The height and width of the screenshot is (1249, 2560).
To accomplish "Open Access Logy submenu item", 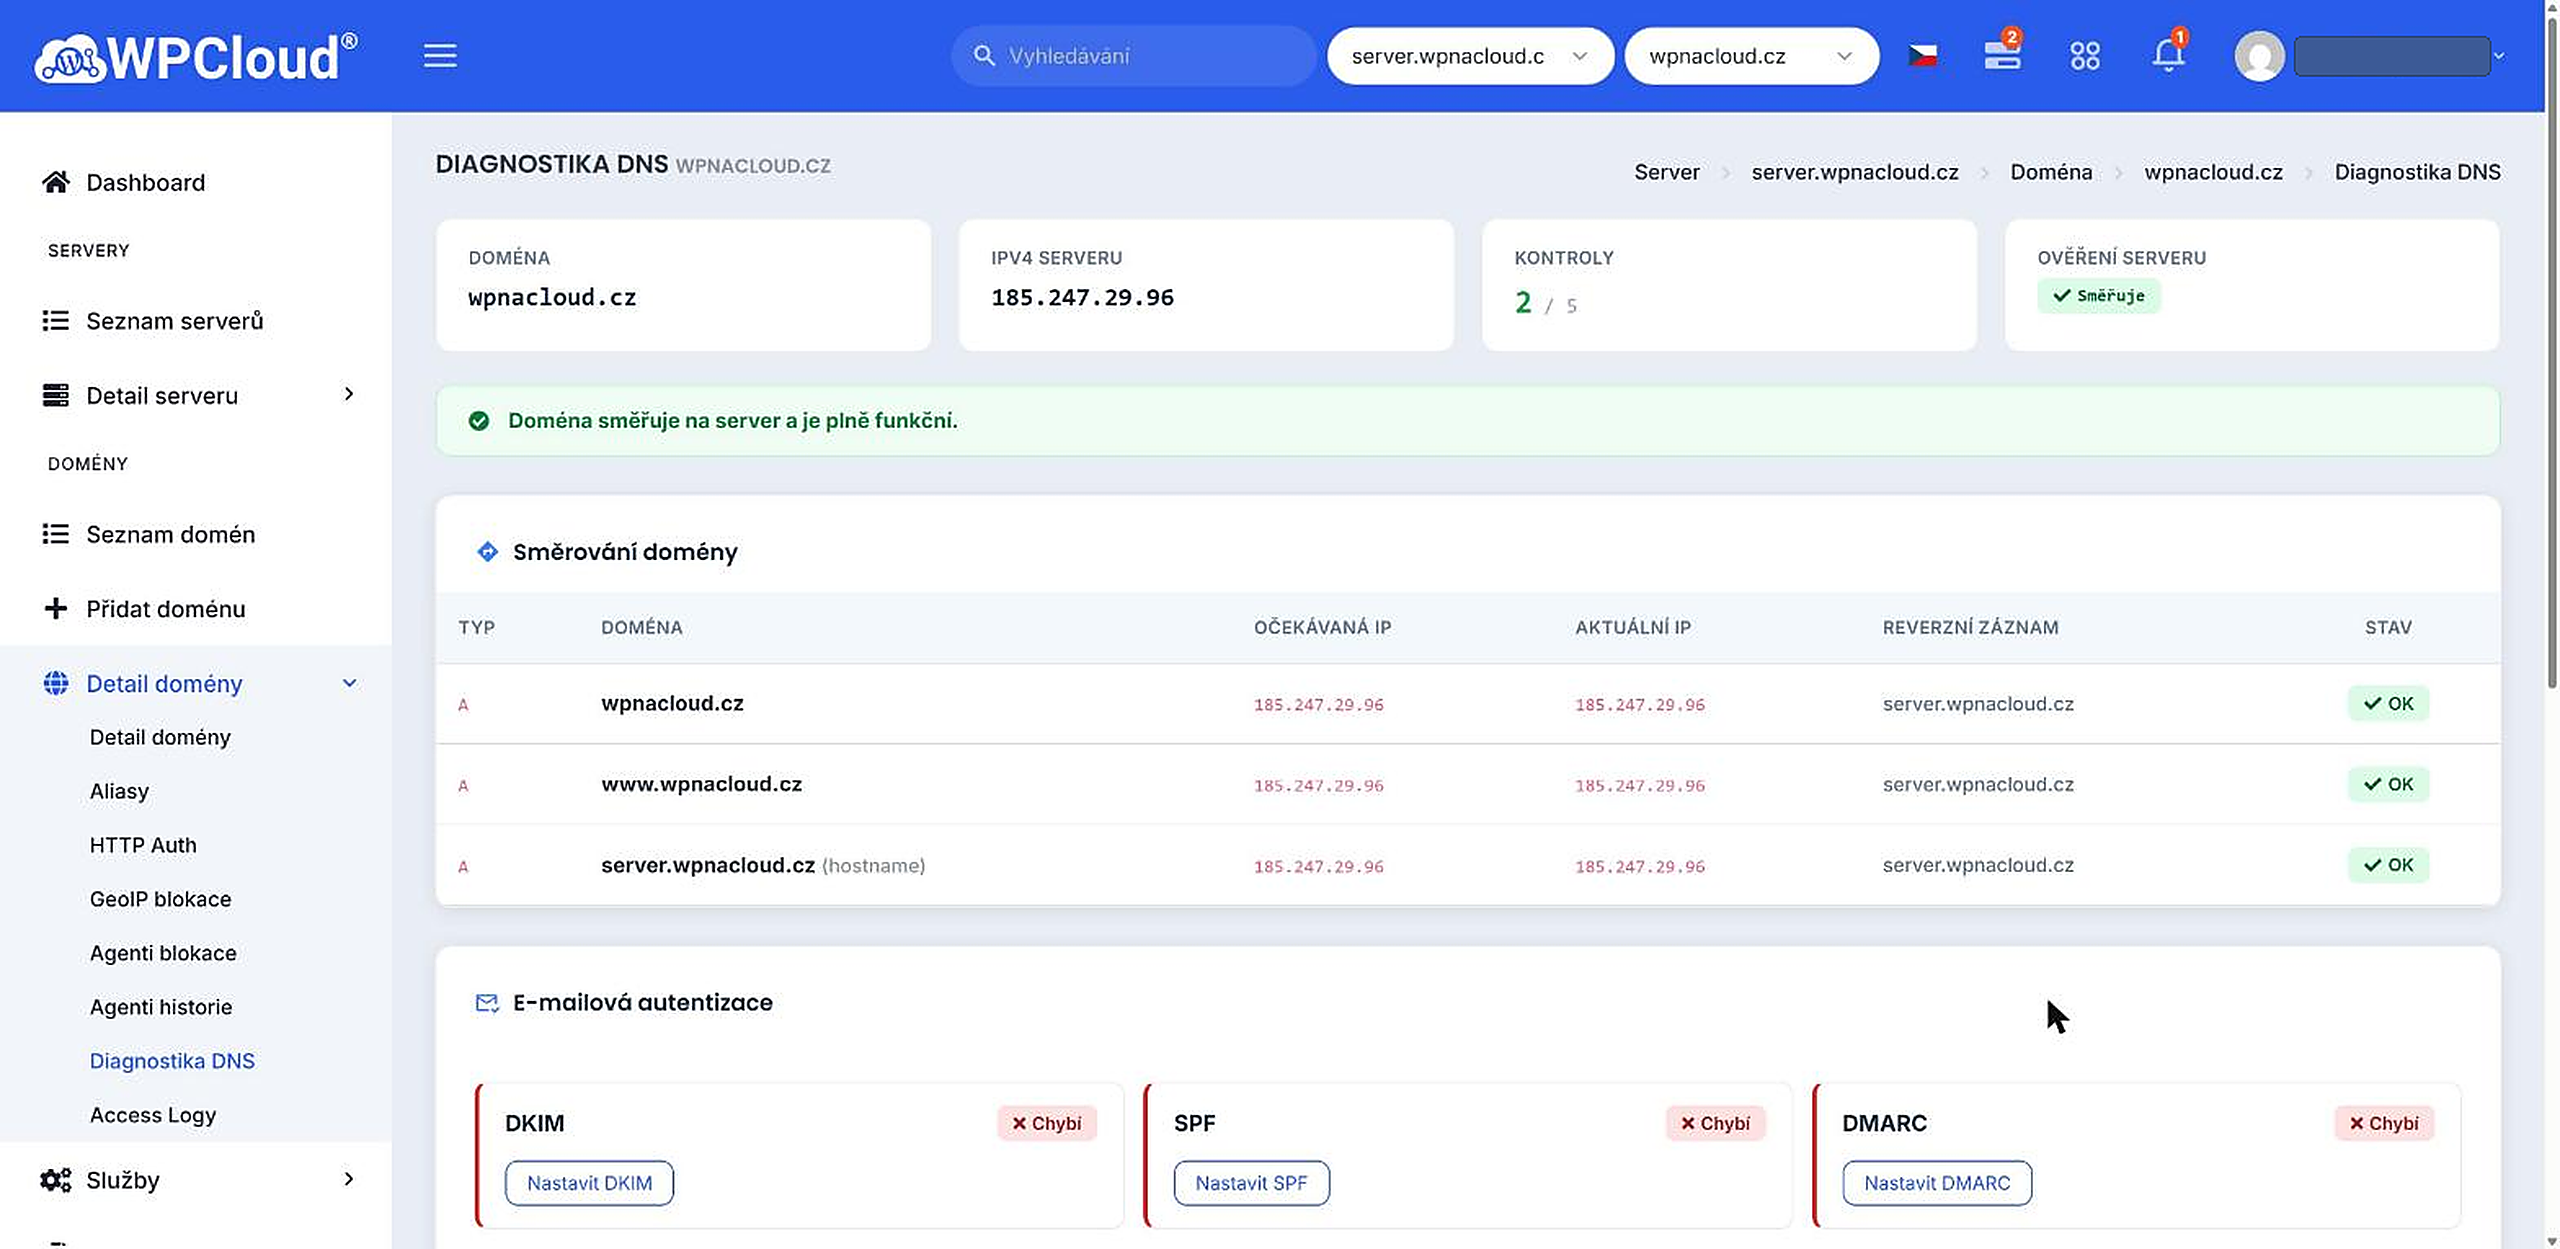I will (153, 1115).
